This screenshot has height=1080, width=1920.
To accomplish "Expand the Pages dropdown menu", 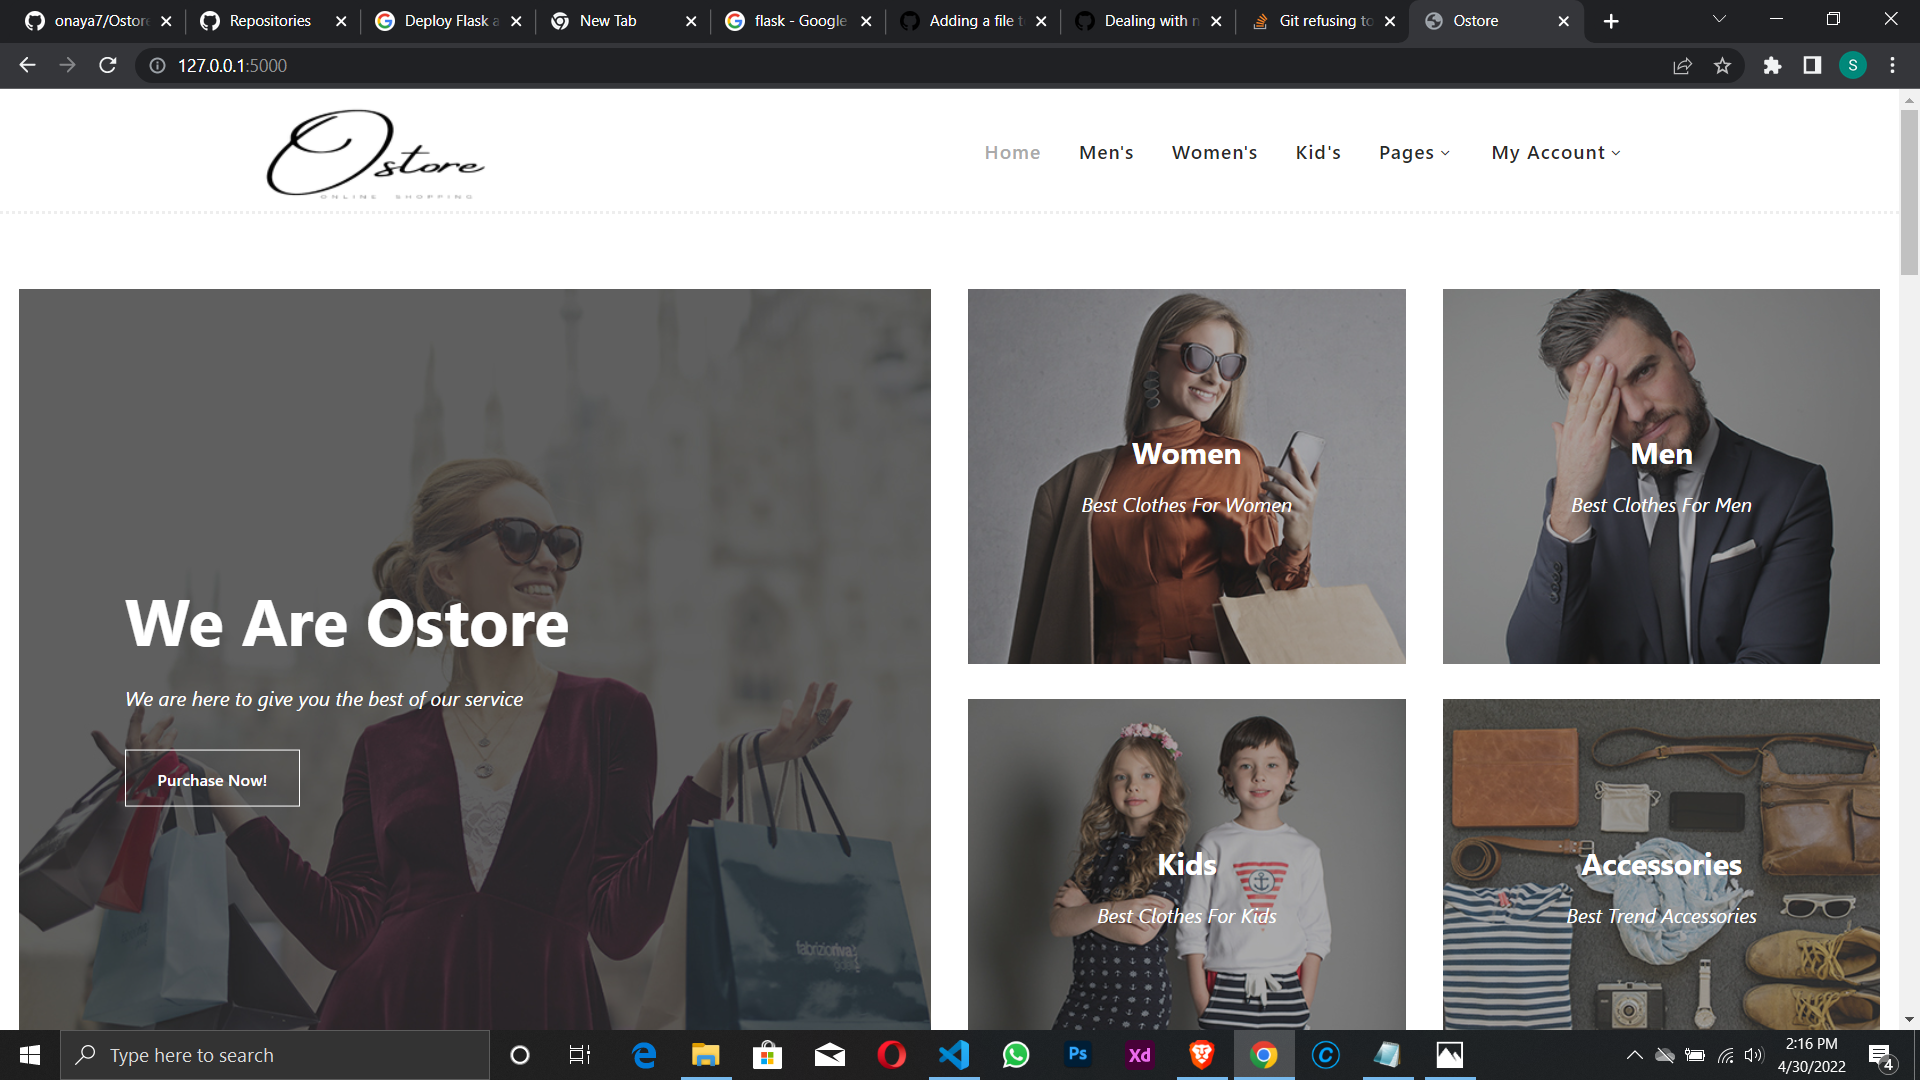I will click(1414, 153).
